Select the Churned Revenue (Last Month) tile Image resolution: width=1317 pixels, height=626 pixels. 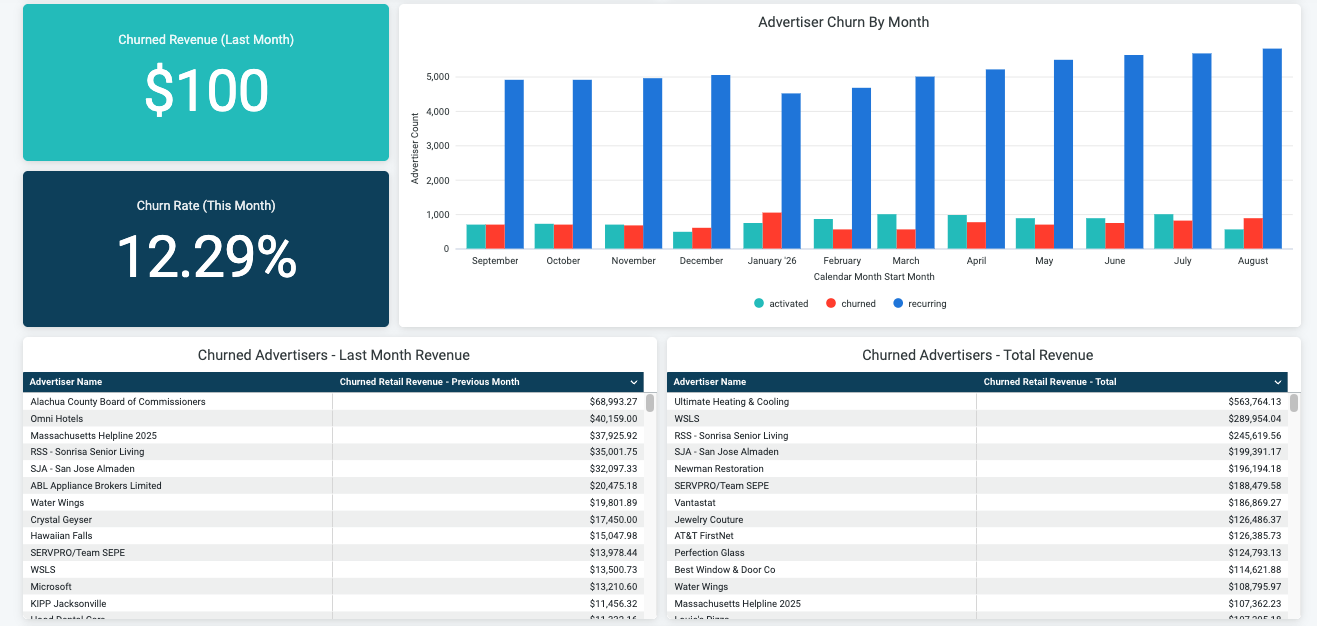tap(206, 82)
